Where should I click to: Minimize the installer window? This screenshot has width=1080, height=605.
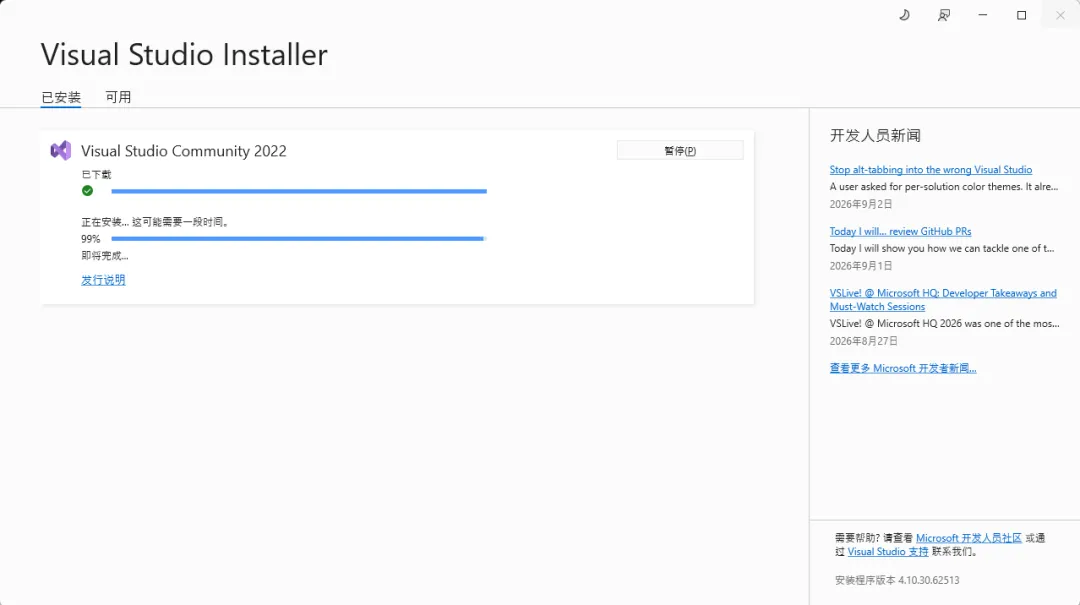click(983, 15)
